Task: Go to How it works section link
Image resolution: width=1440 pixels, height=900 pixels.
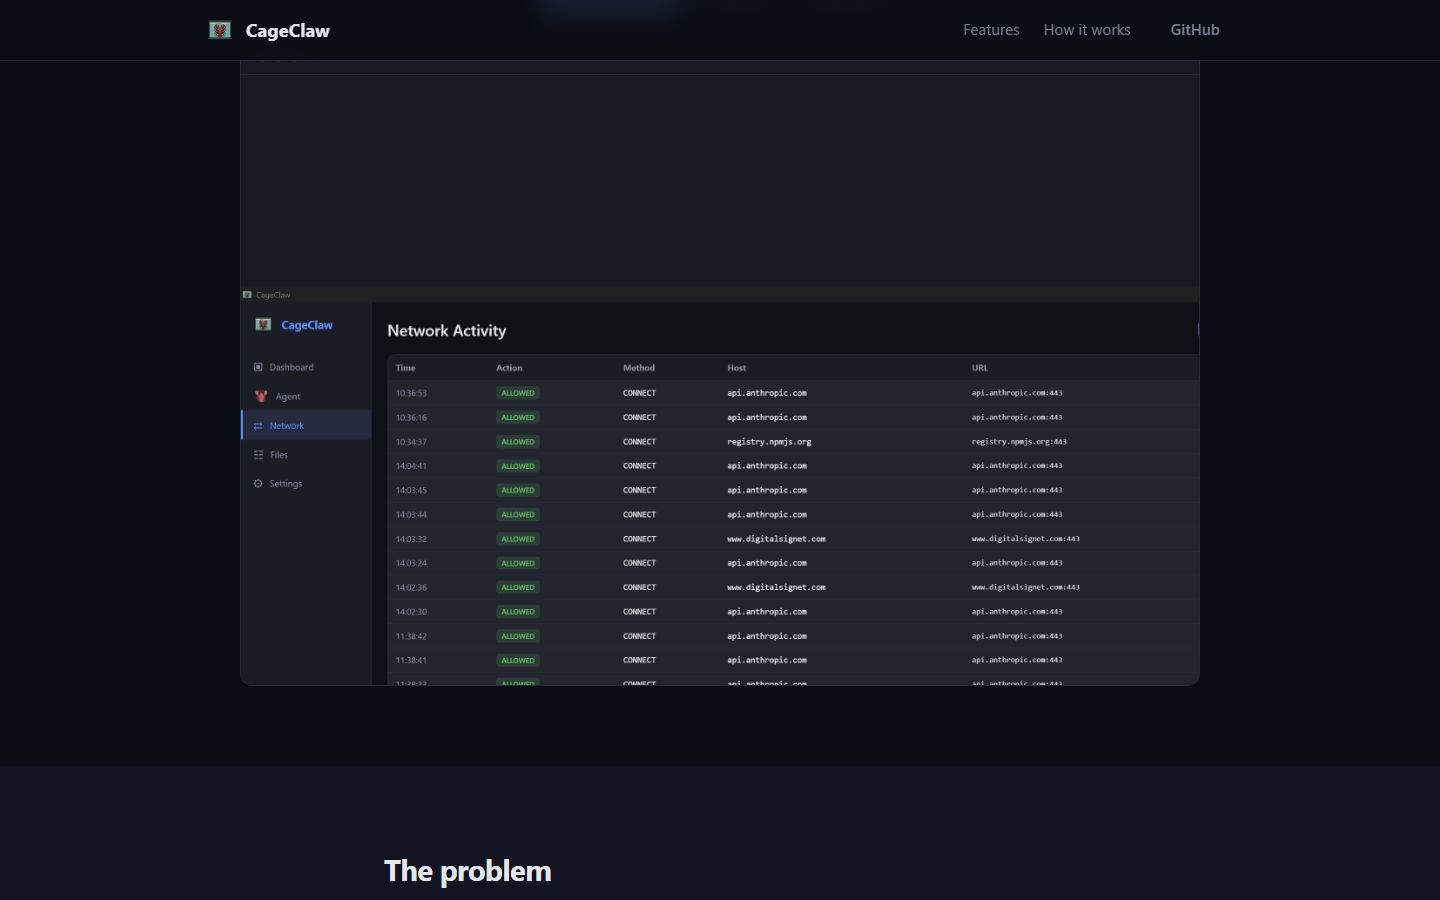Action: (1087, 30)
